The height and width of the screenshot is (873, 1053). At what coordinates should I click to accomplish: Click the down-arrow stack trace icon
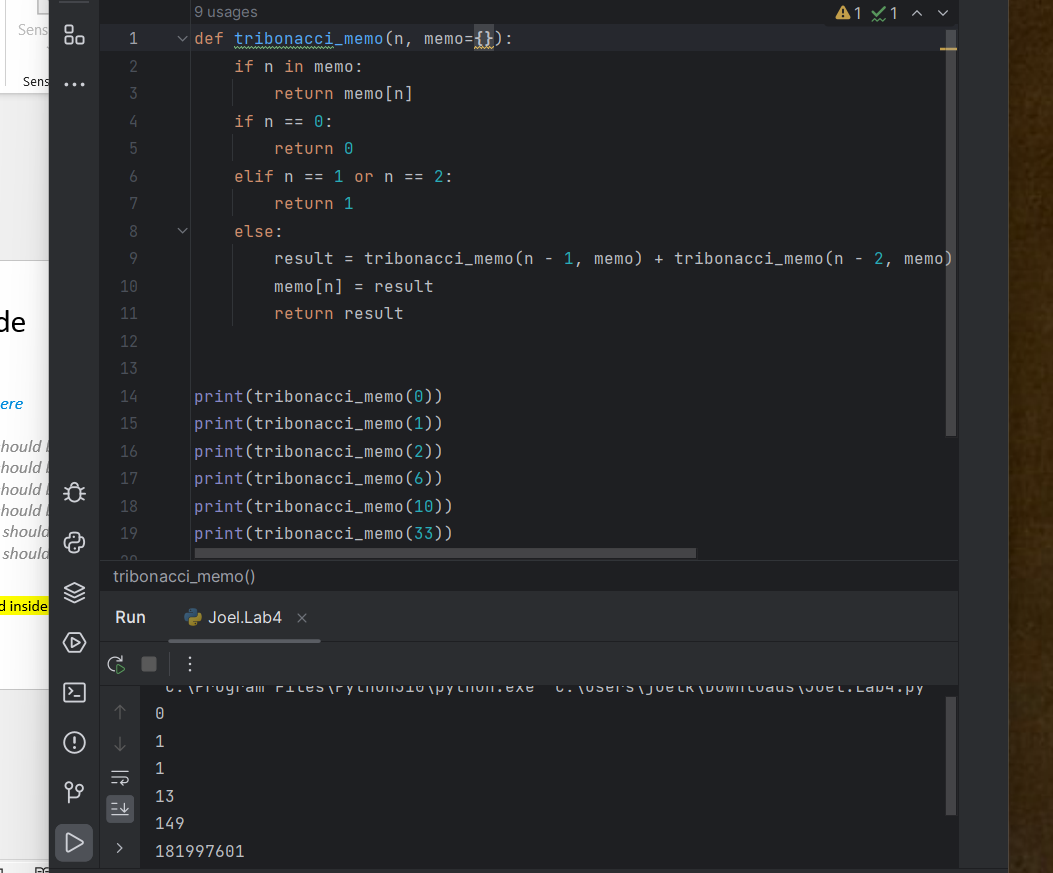[x=120, y=744]
